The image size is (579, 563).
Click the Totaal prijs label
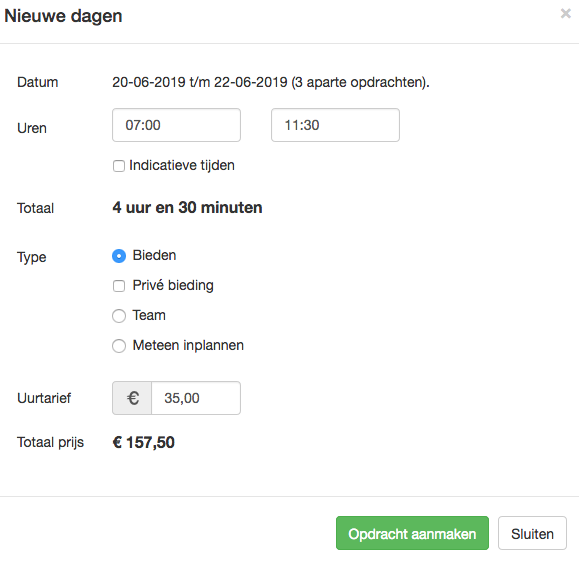51,442
